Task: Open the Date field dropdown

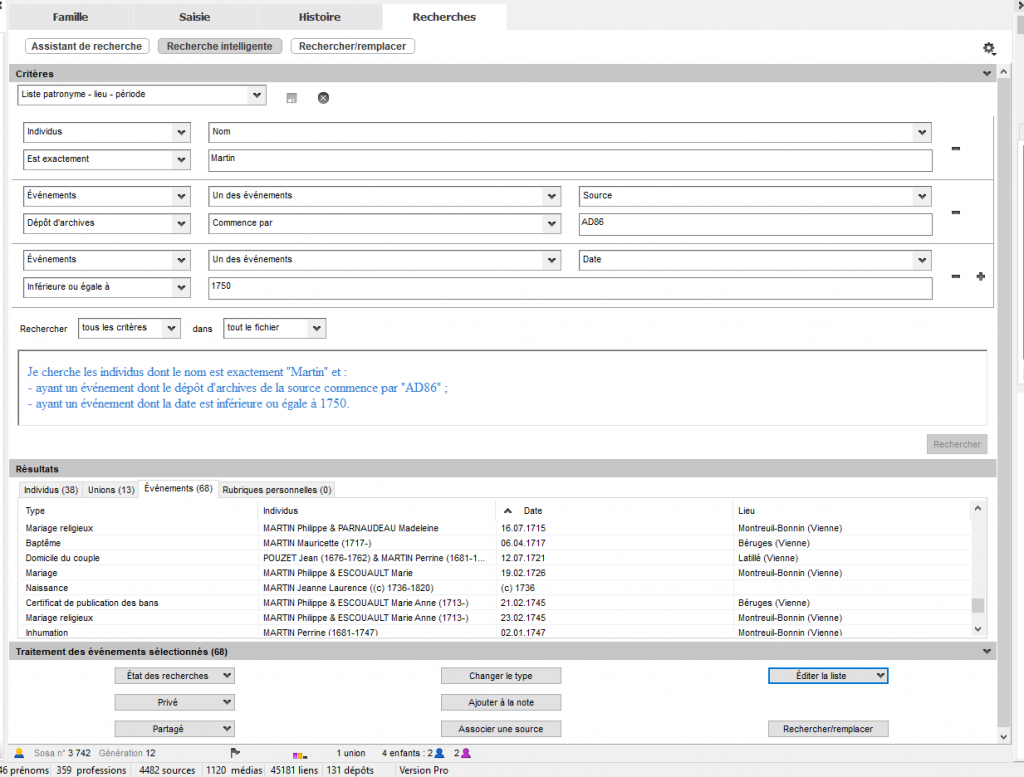Action: coord(755,260)
